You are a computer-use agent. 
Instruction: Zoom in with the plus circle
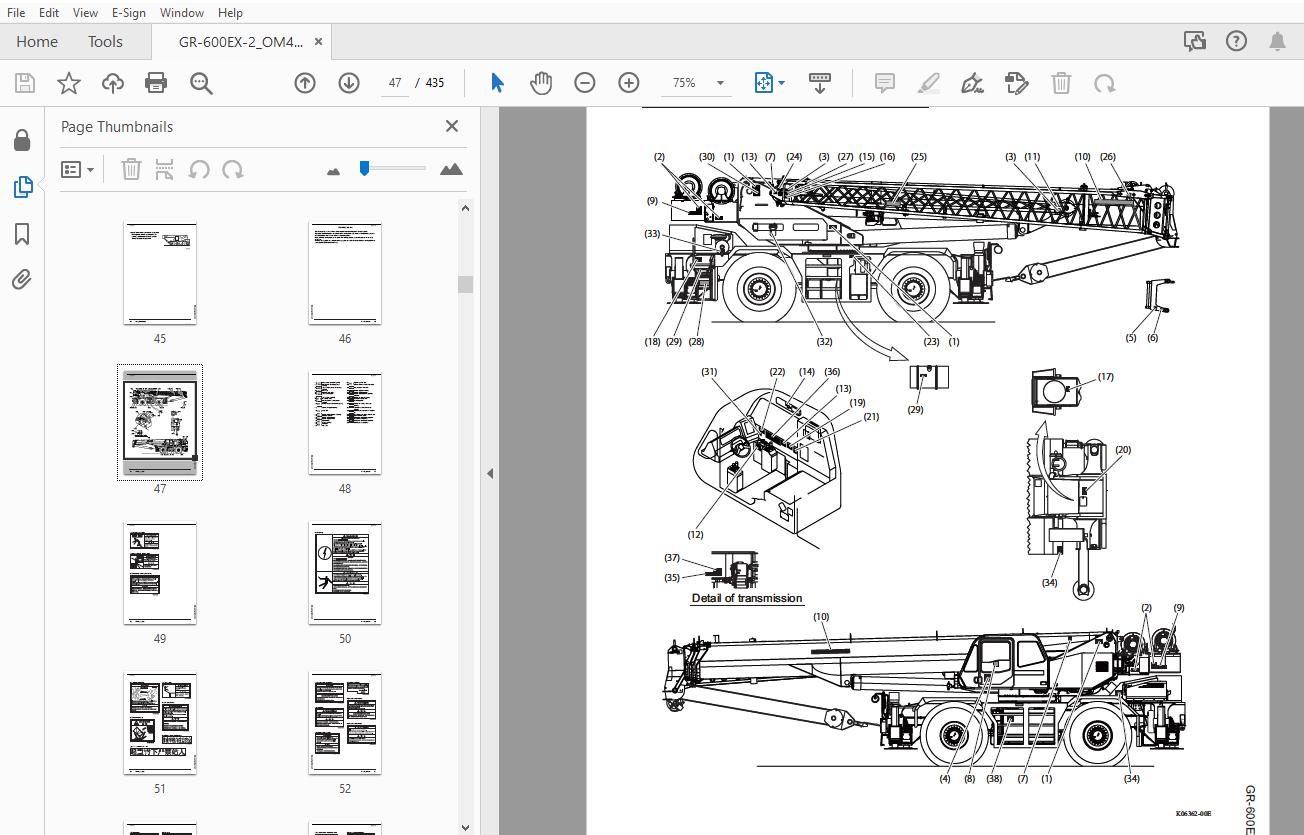click(x=628, y=83)
